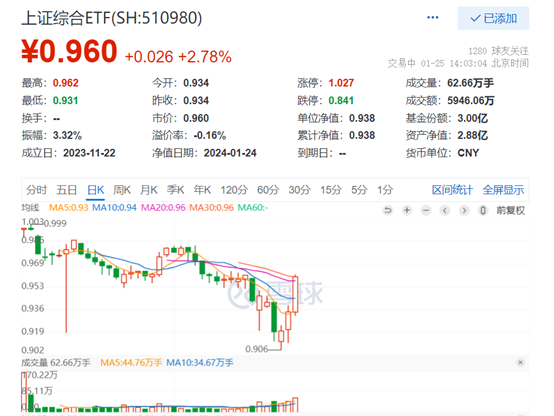Close the volume panel with X icon

click(x=520, y=362)
